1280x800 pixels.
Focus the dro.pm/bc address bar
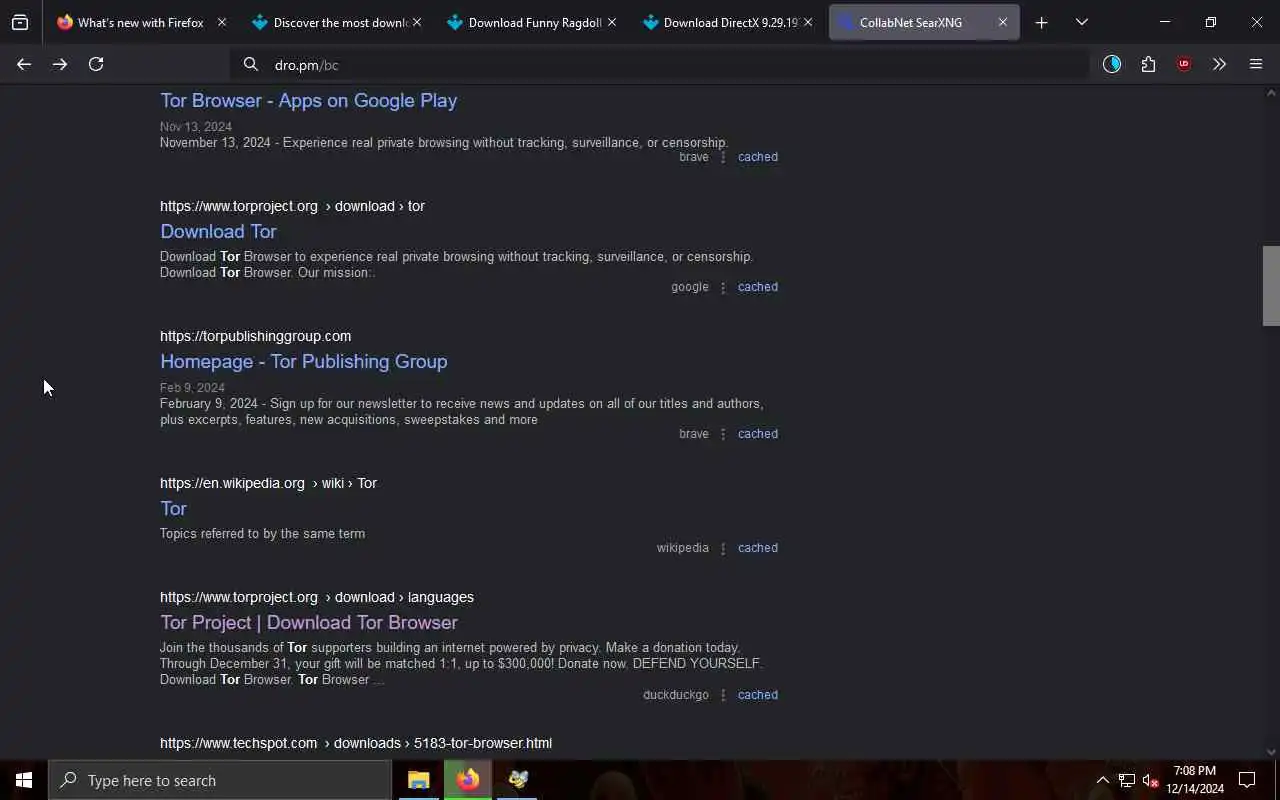point(660,65)
